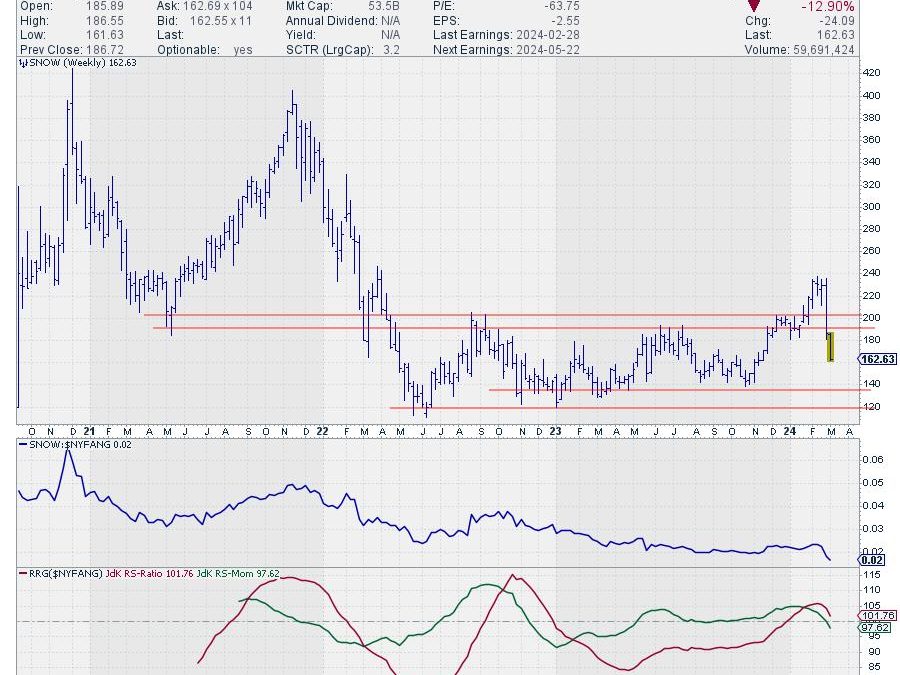Click the small chart icon beside SNOW (Weekly)
The height and width of the screenshot is (675, 900).
[23, 63]
